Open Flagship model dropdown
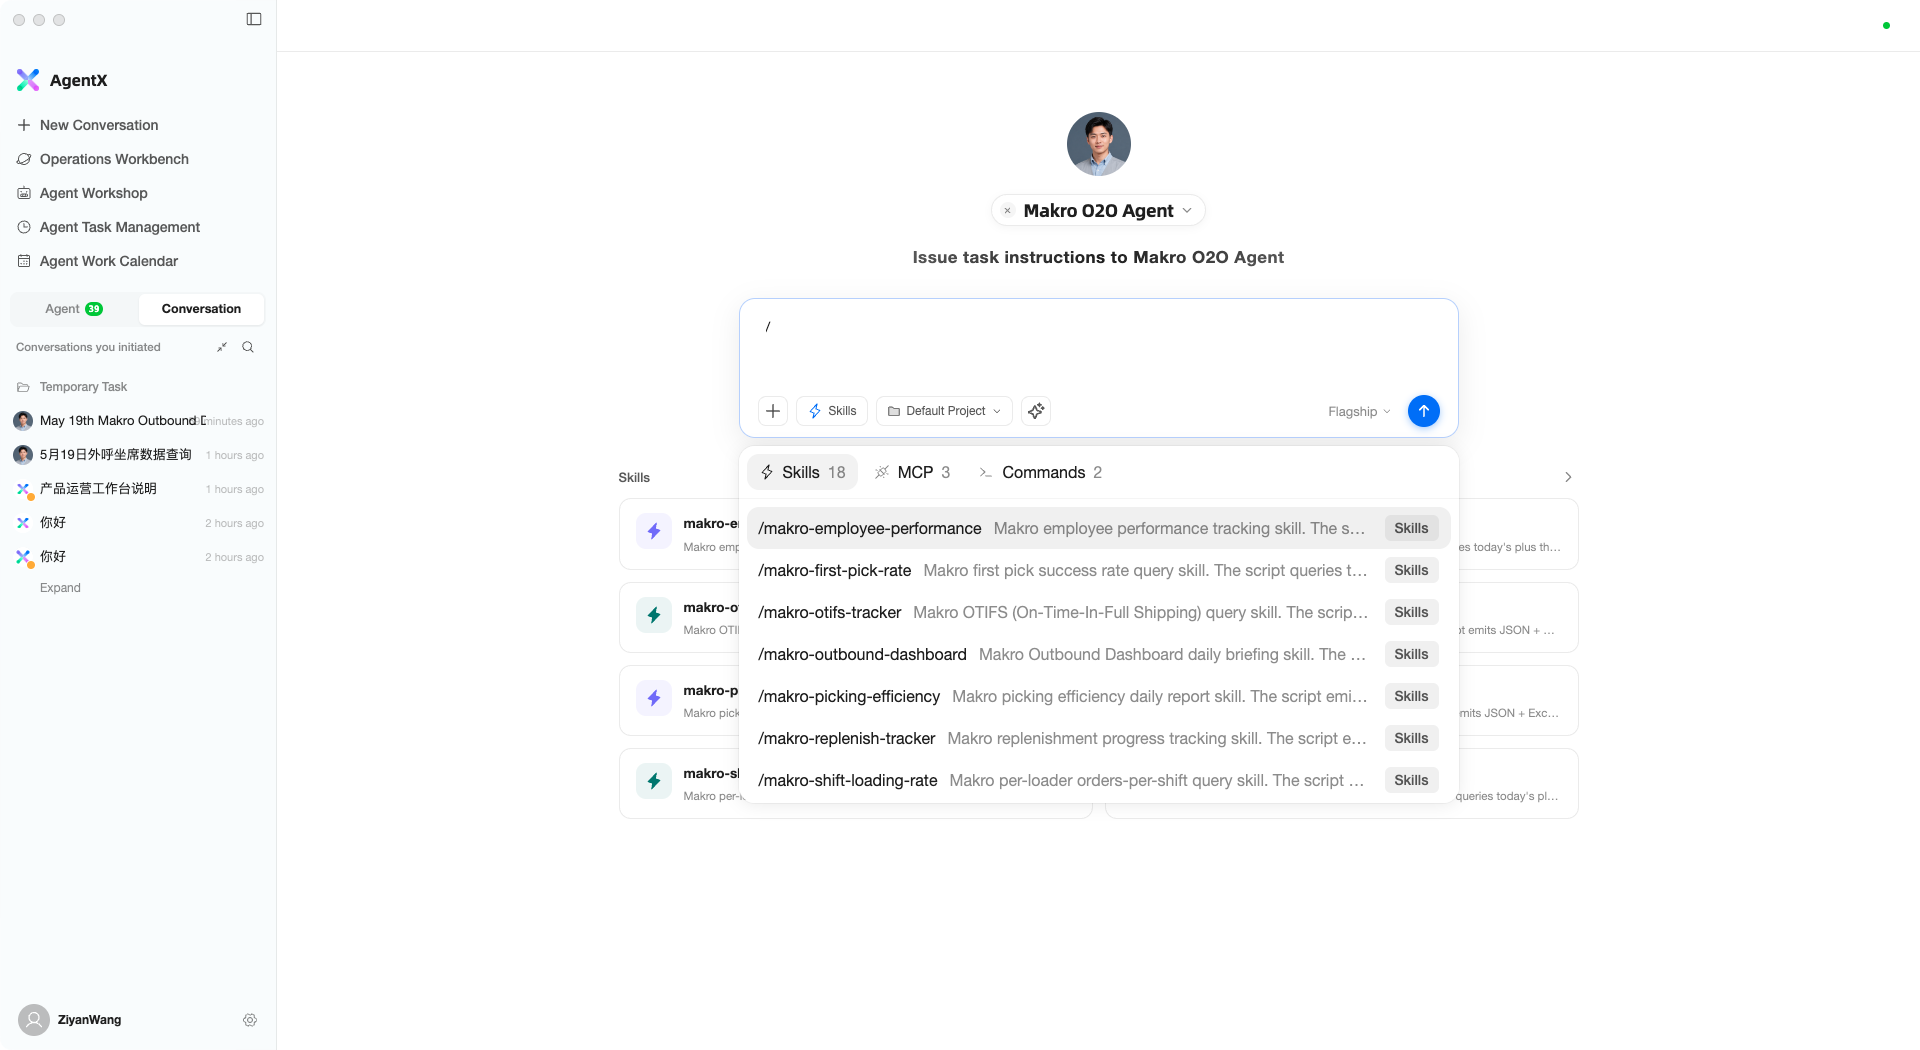This screenshot has height=1050, width=1920. pyautogui.click(x=1359, y=412)
